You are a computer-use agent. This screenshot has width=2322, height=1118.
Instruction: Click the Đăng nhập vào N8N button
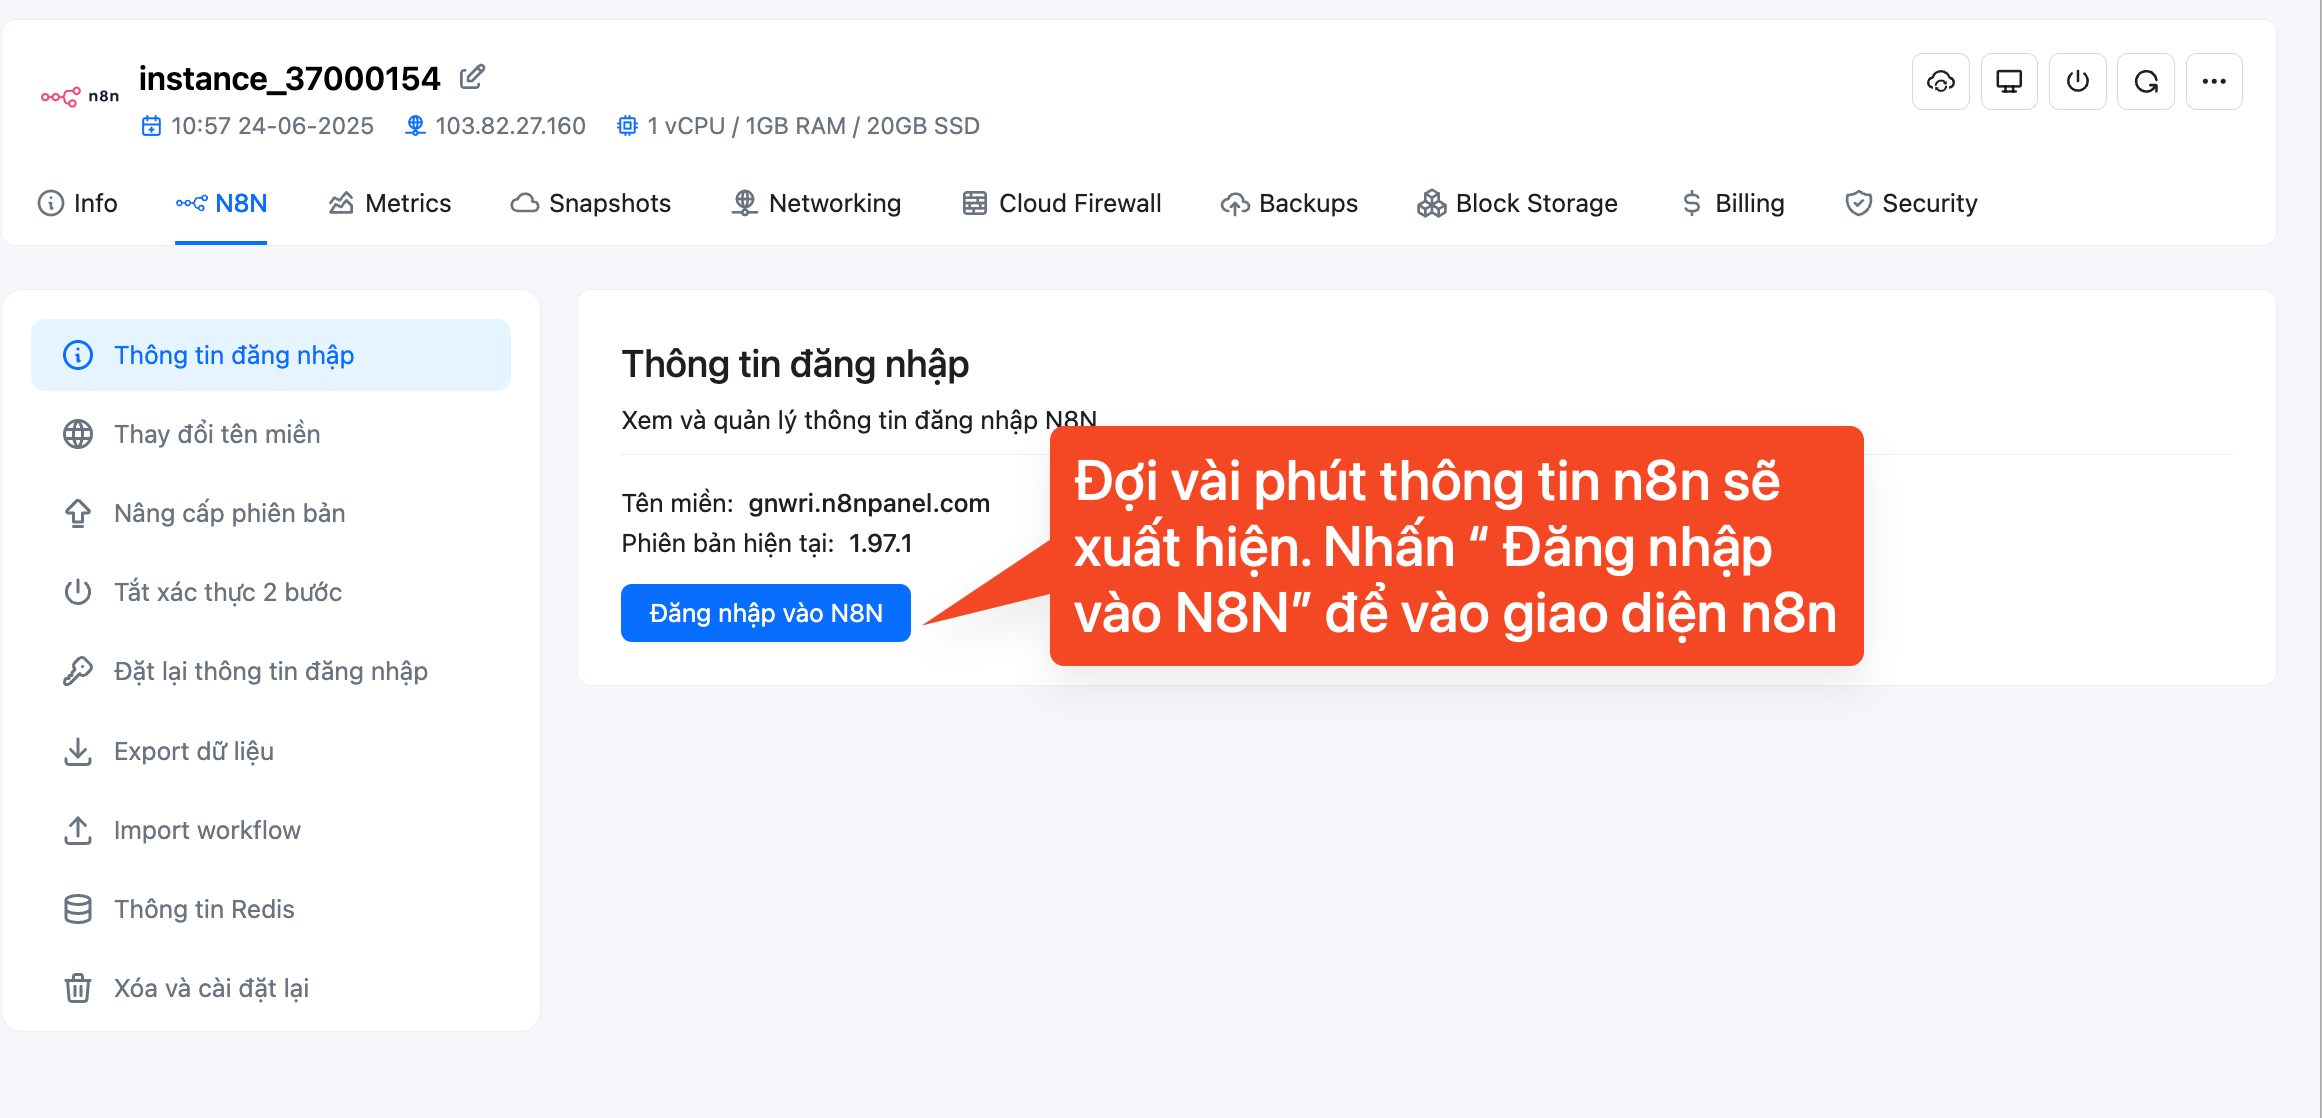tap(766, 613)
